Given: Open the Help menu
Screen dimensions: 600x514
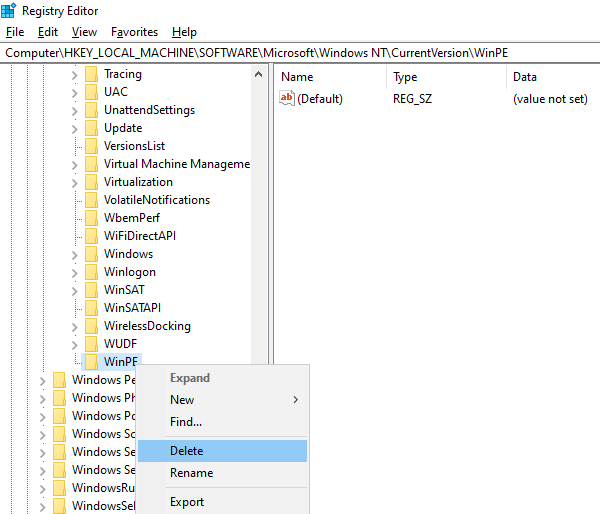Looking at the screenshot, I should [184, 32].
